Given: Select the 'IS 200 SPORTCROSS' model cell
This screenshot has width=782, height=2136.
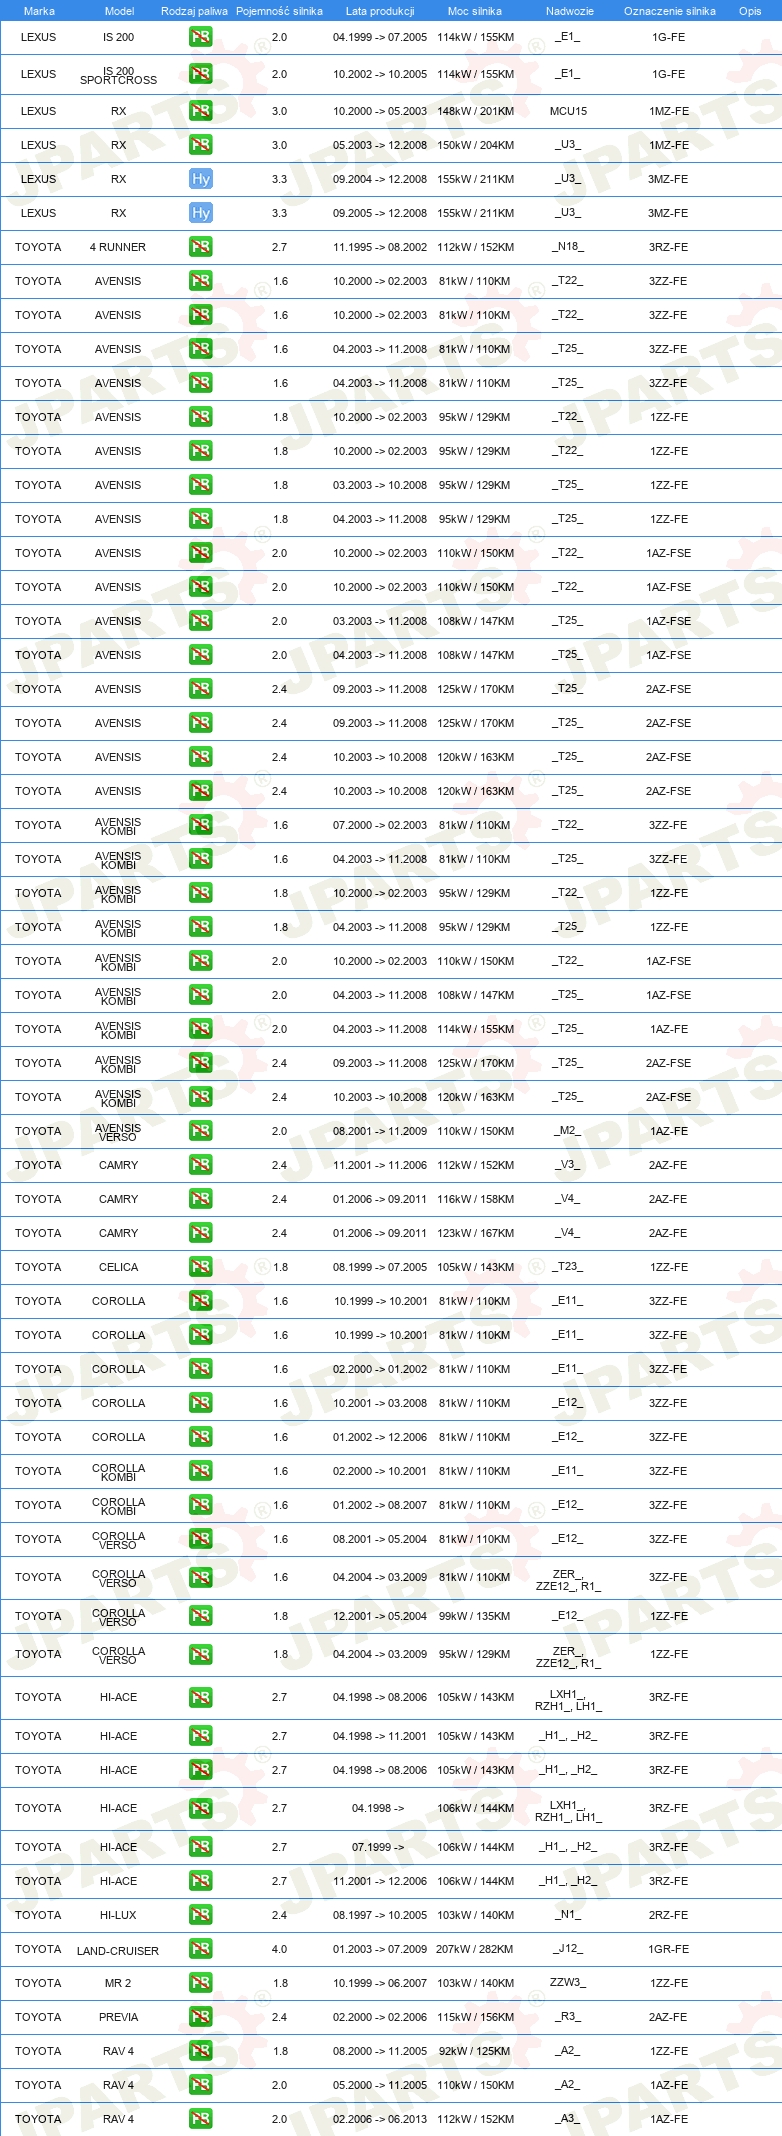Looking at the screenshot, I should click(x=118, y=75).
